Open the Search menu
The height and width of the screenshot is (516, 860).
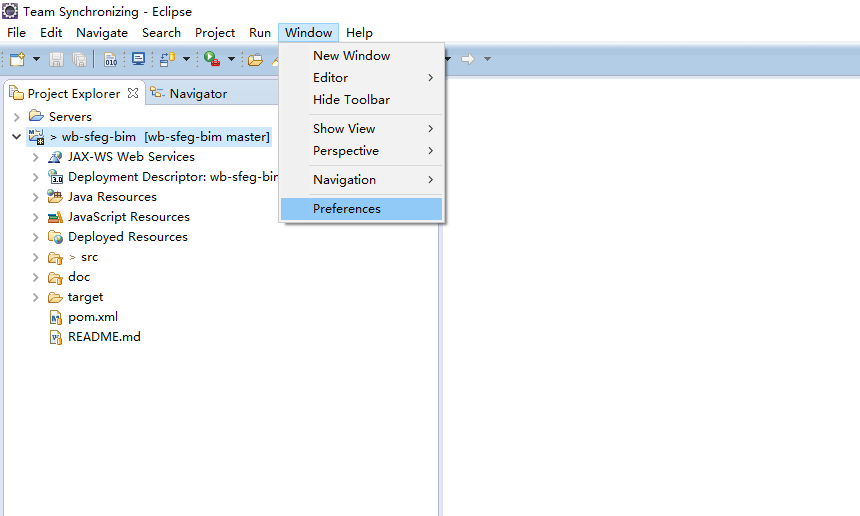[x=161, y=33]
